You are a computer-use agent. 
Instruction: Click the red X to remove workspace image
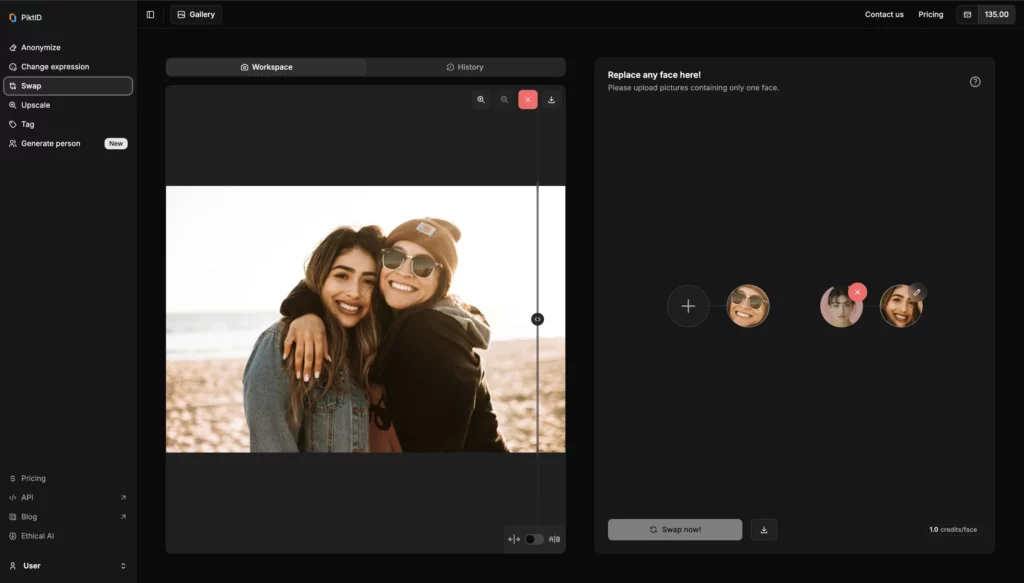[528, 100]
